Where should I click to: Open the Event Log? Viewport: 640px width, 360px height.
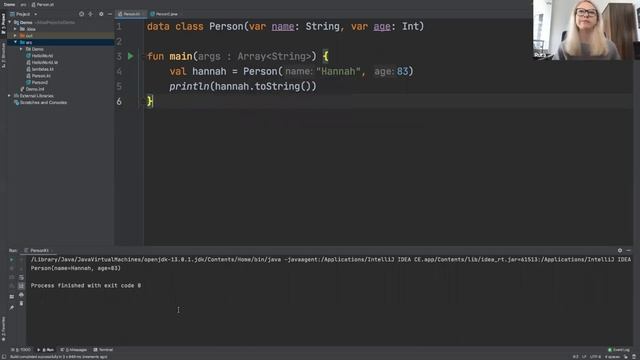[x=619, y=350]
